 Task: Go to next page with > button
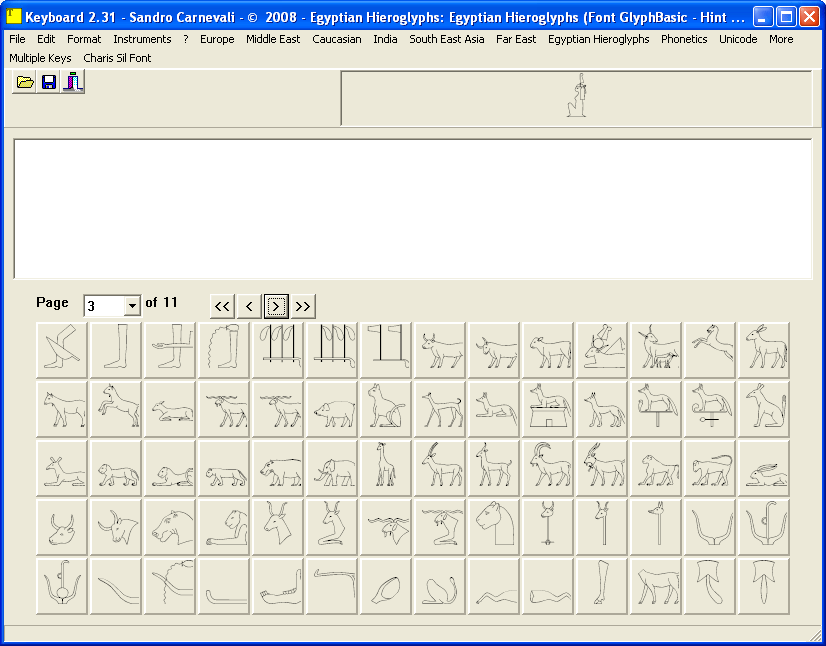coord(276,306)
